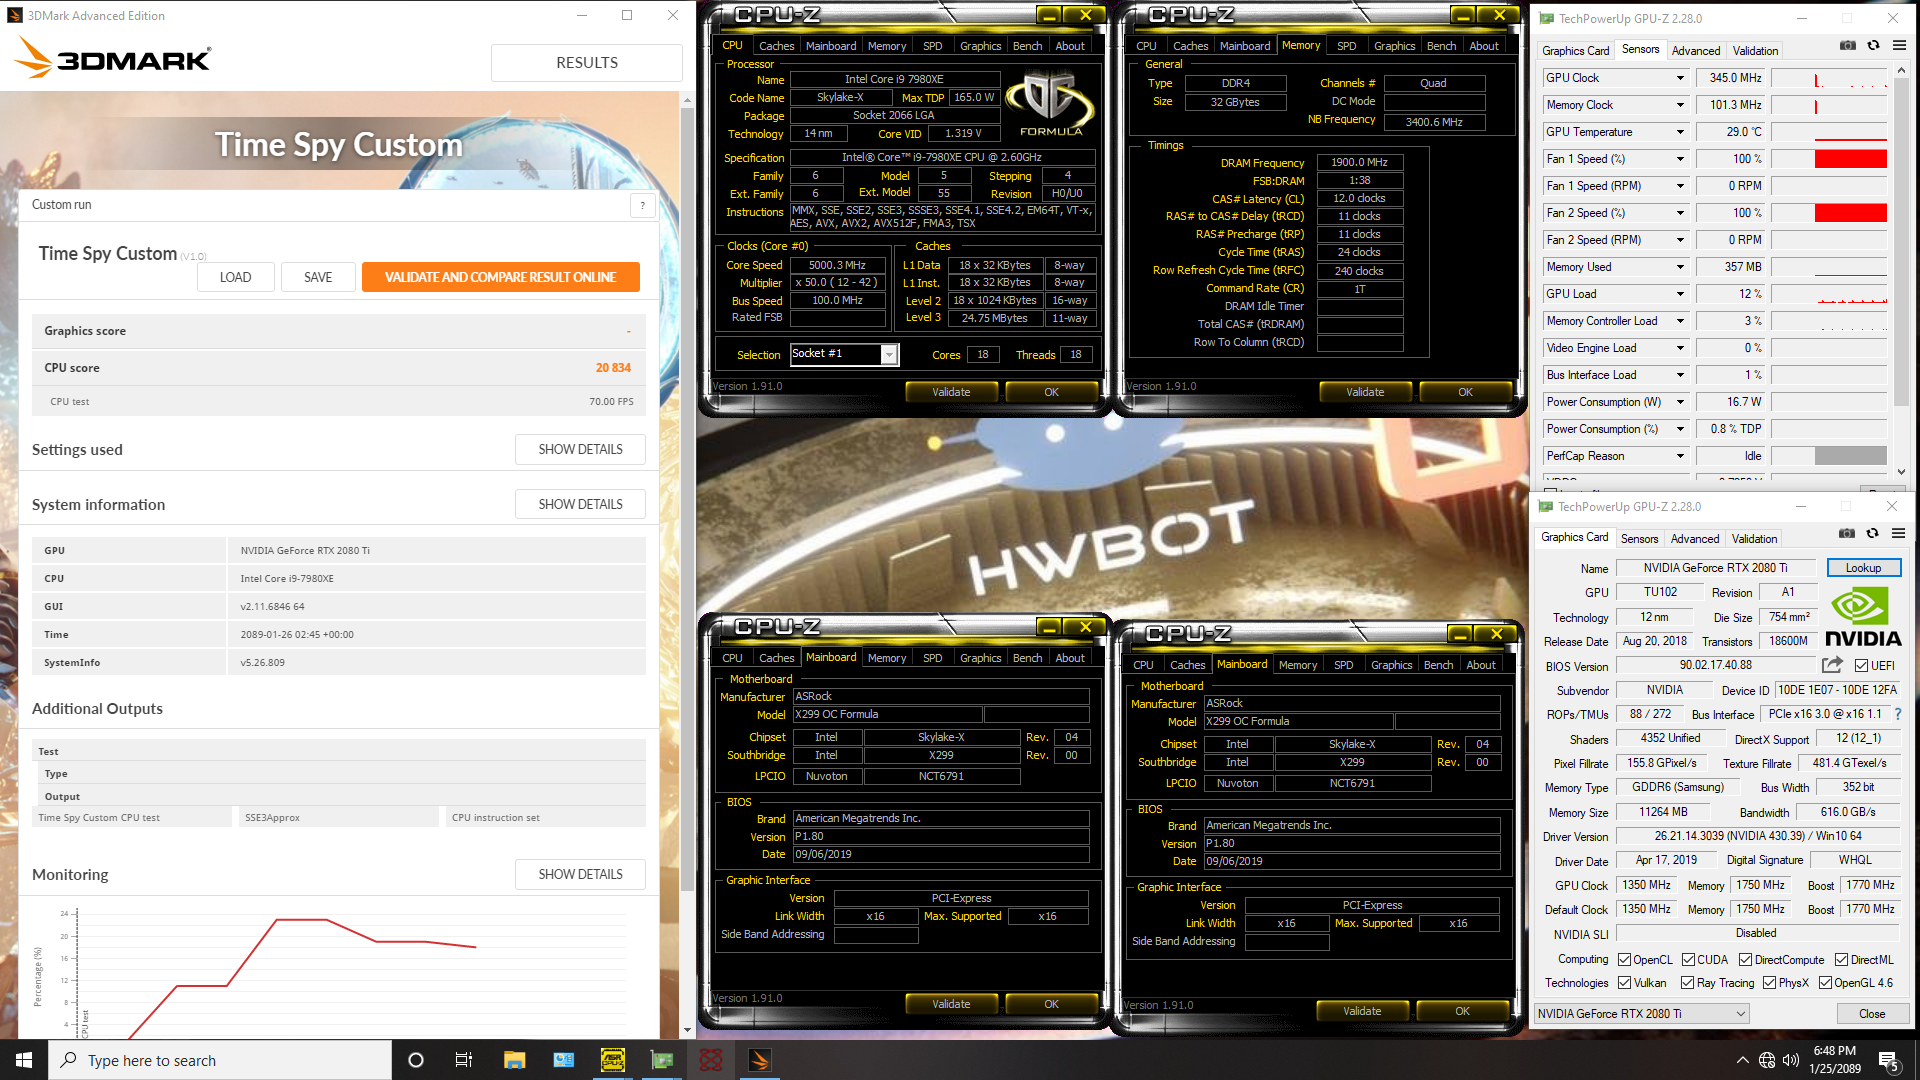Viewport: 1920px width, 1080px height.
Task: Click Control Panel icon on taskbar
Action: (x=564, y=1060)
